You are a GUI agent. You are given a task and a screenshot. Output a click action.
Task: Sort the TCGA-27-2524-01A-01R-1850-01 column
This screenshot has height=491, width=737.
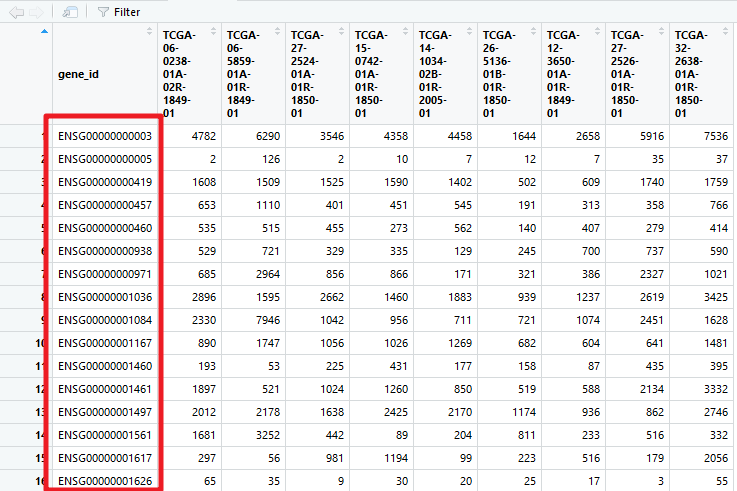(x=341, y=31)
